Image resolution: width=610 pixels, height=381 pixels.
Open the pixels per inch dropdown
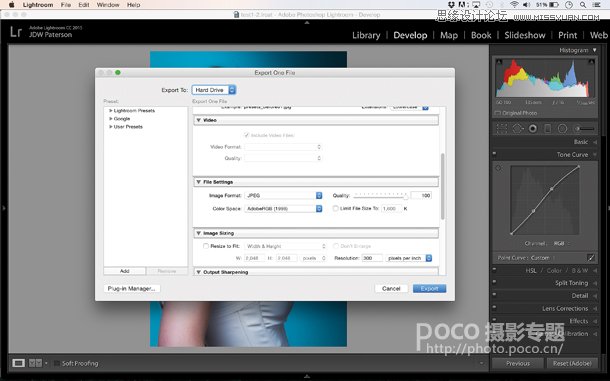point(408,258)
